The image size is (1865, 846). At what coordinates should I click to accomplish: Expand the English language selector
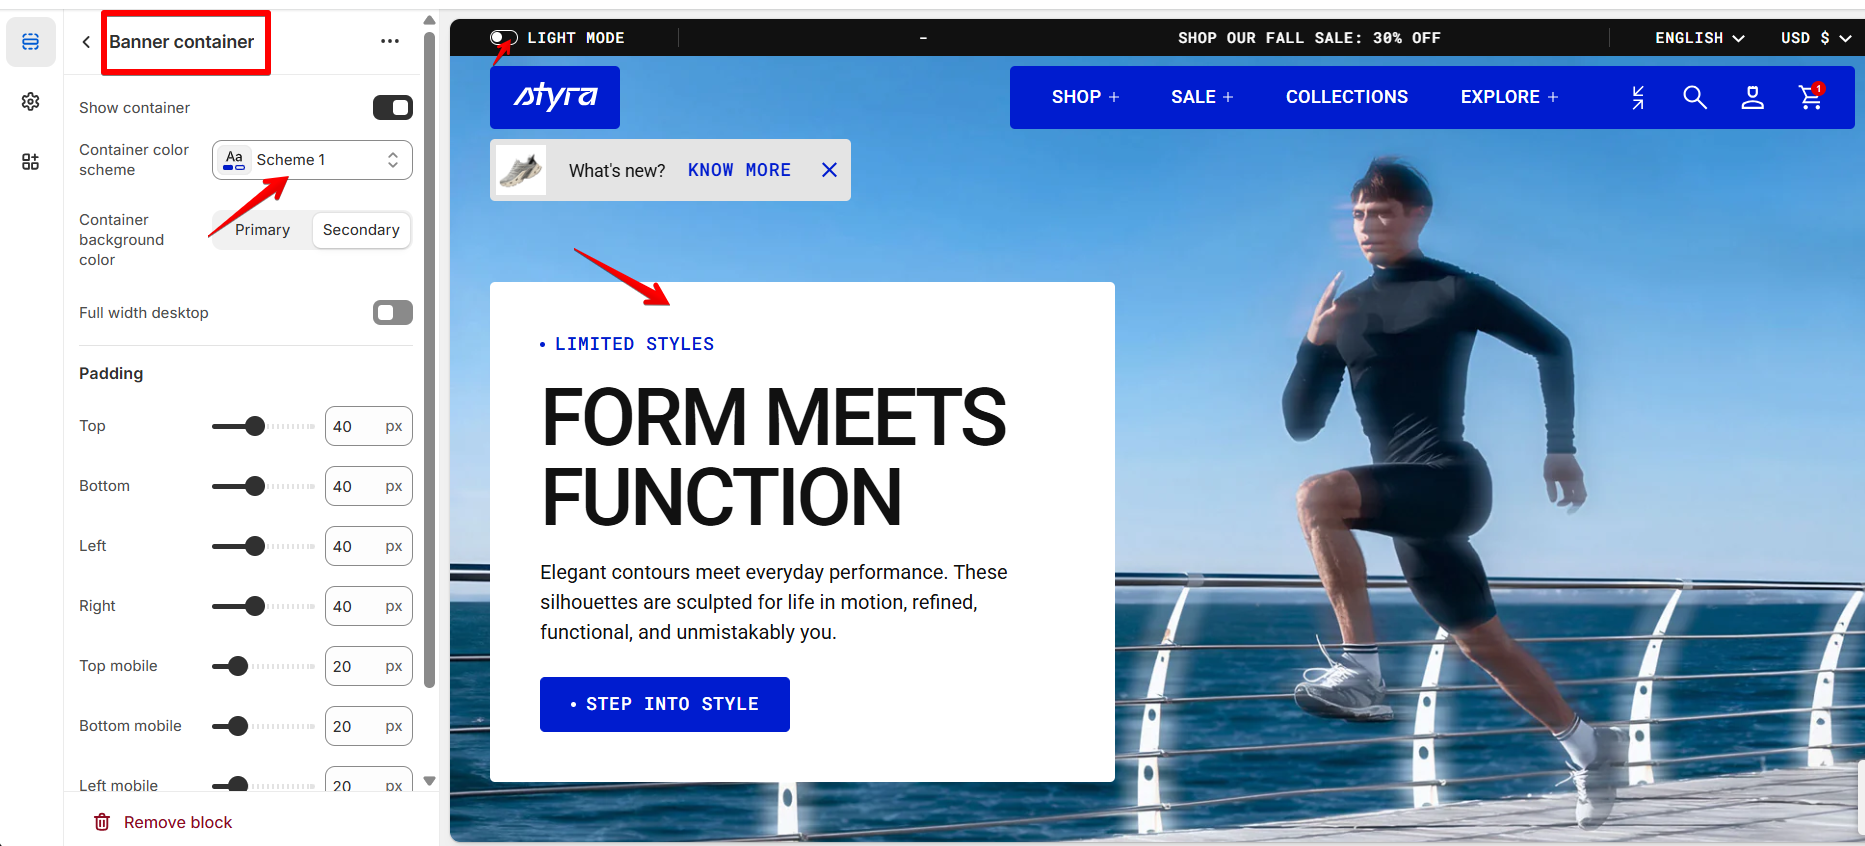(x=1699, y=38)
